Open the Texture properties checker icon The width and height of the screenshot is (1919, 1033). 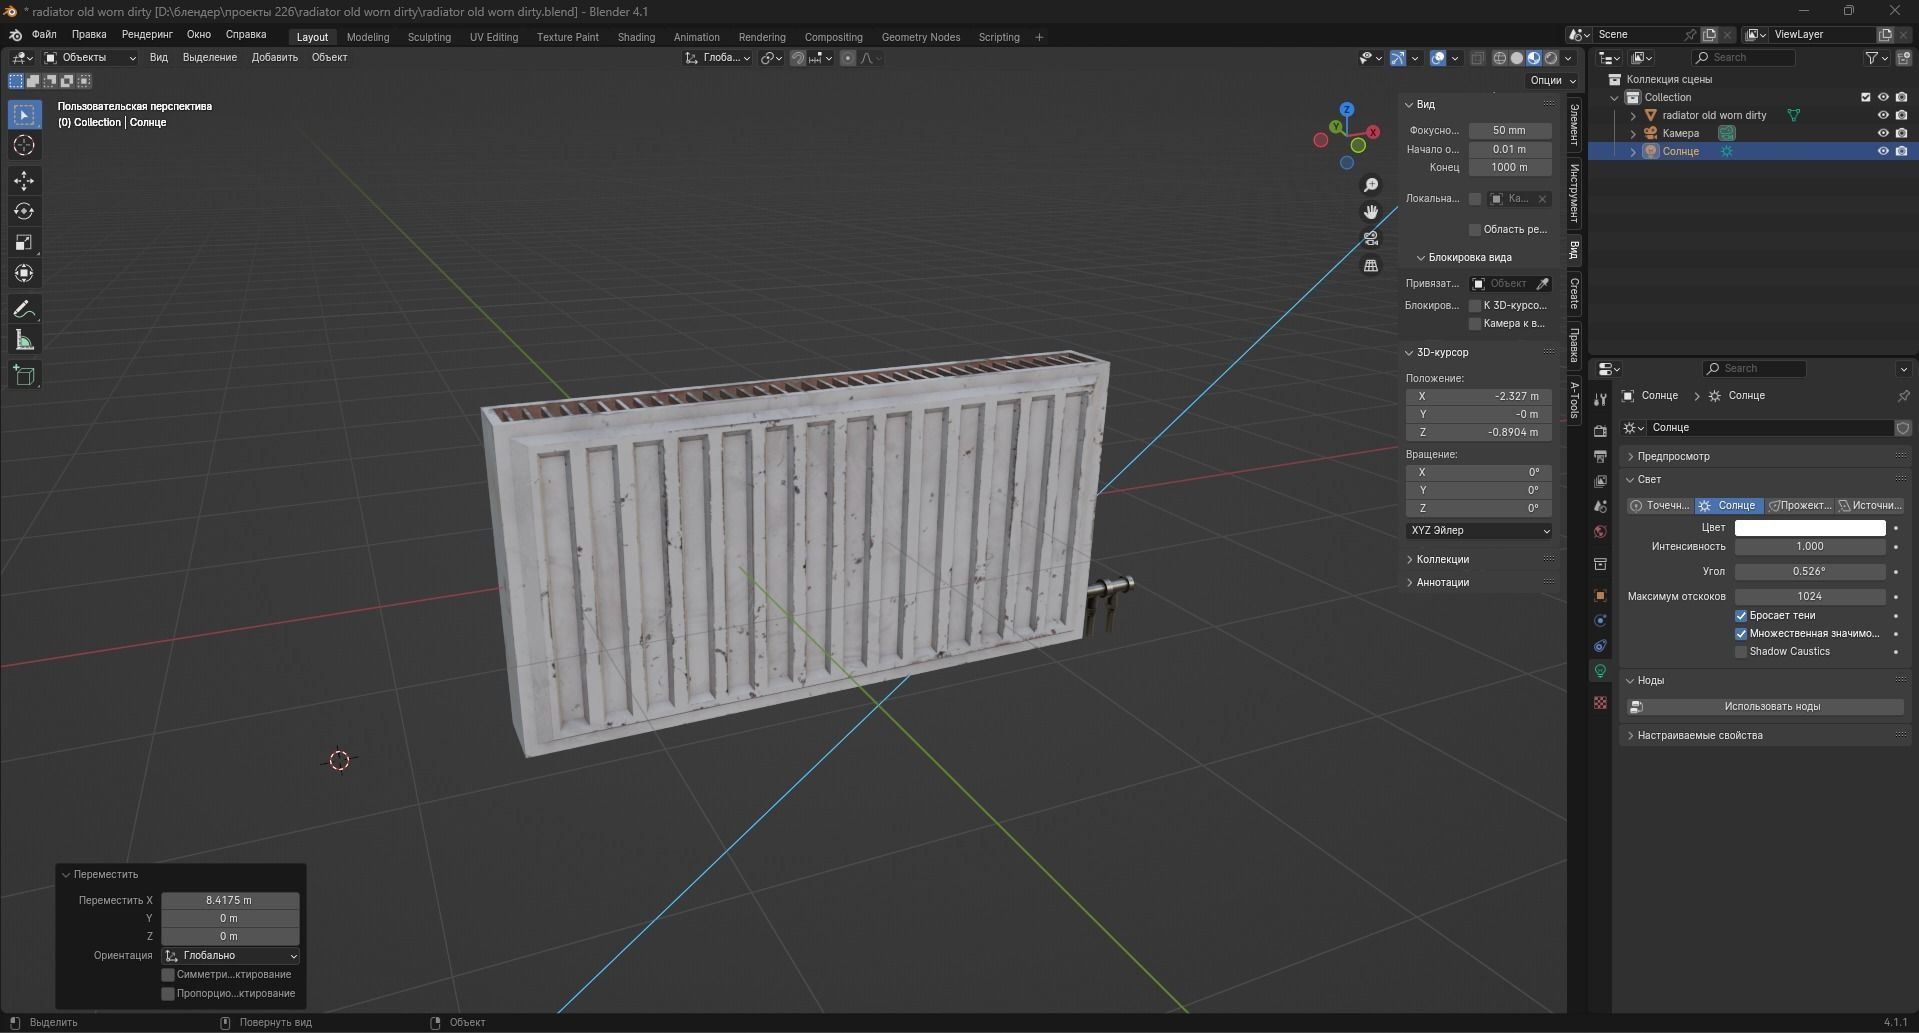coord(1600,703)
